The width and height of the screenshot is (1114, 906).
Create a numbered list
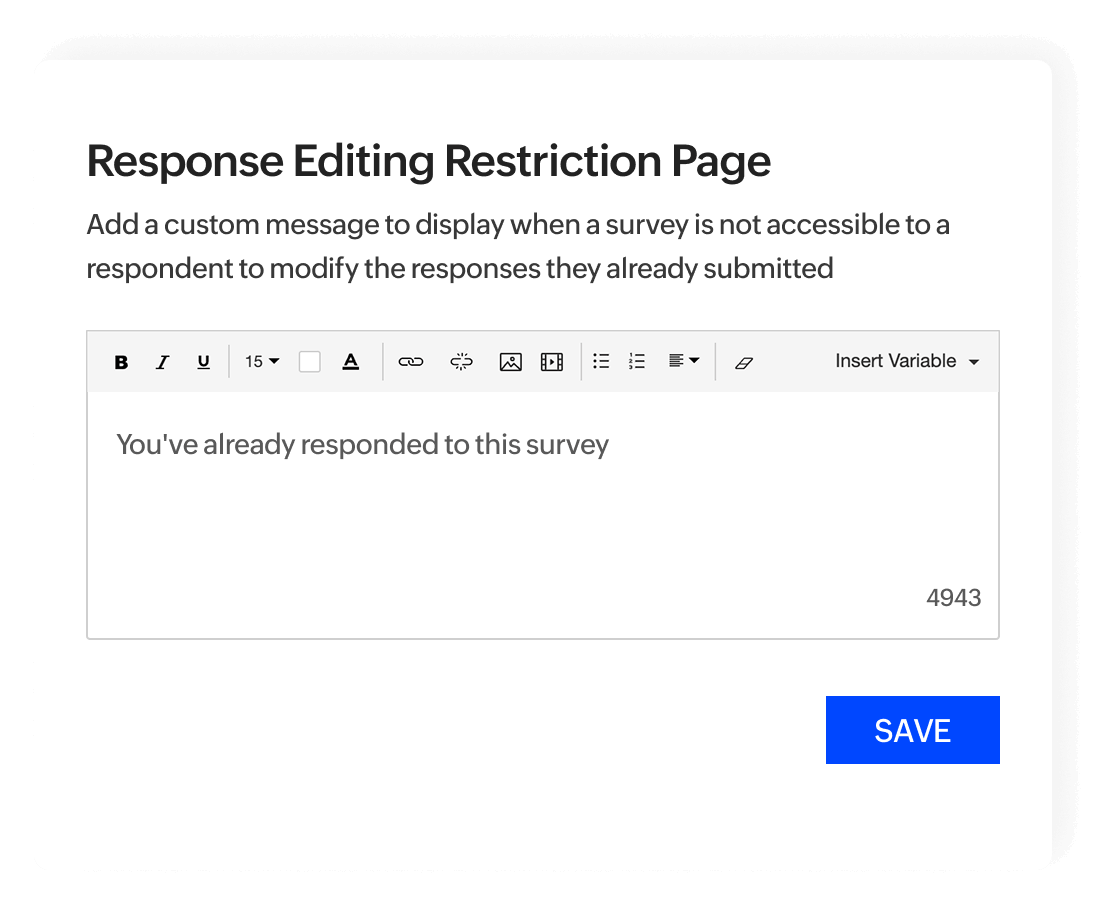[x=637, y=361]
